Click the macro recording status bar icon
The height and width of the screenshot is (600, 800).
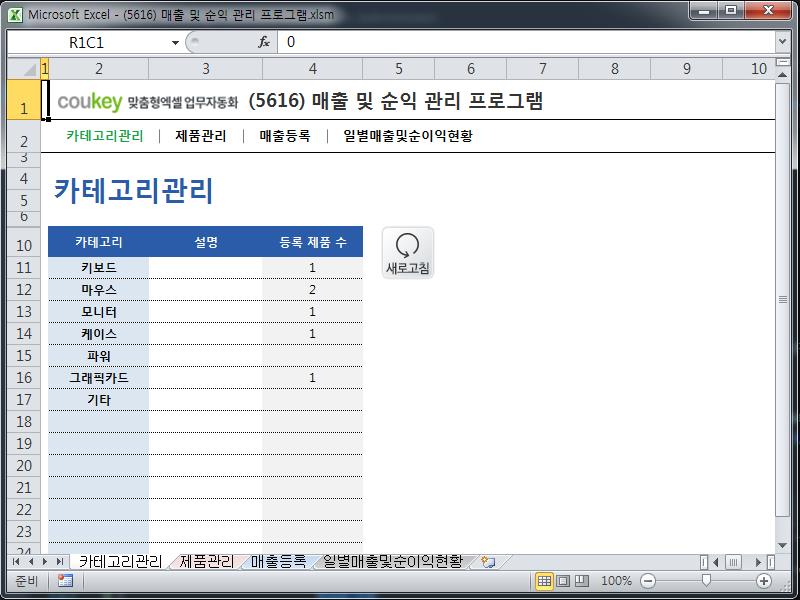point(65,581)
